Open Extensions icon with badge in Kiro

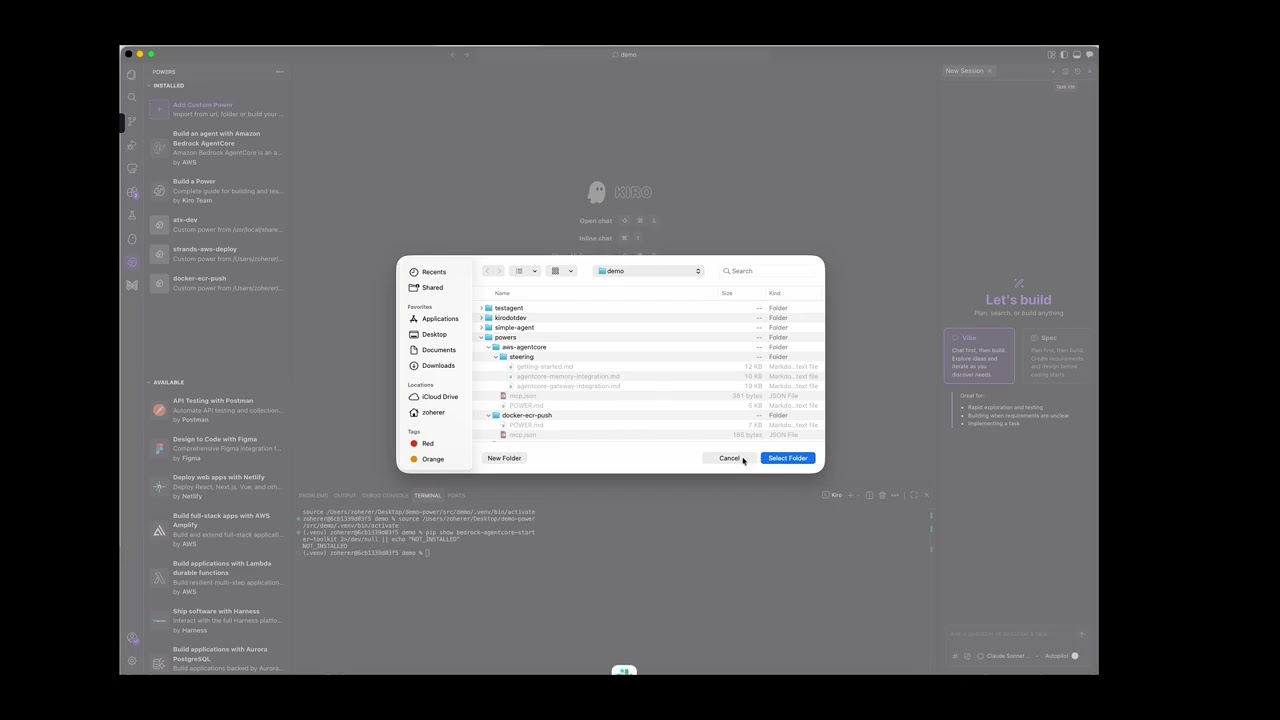[131, 192]
